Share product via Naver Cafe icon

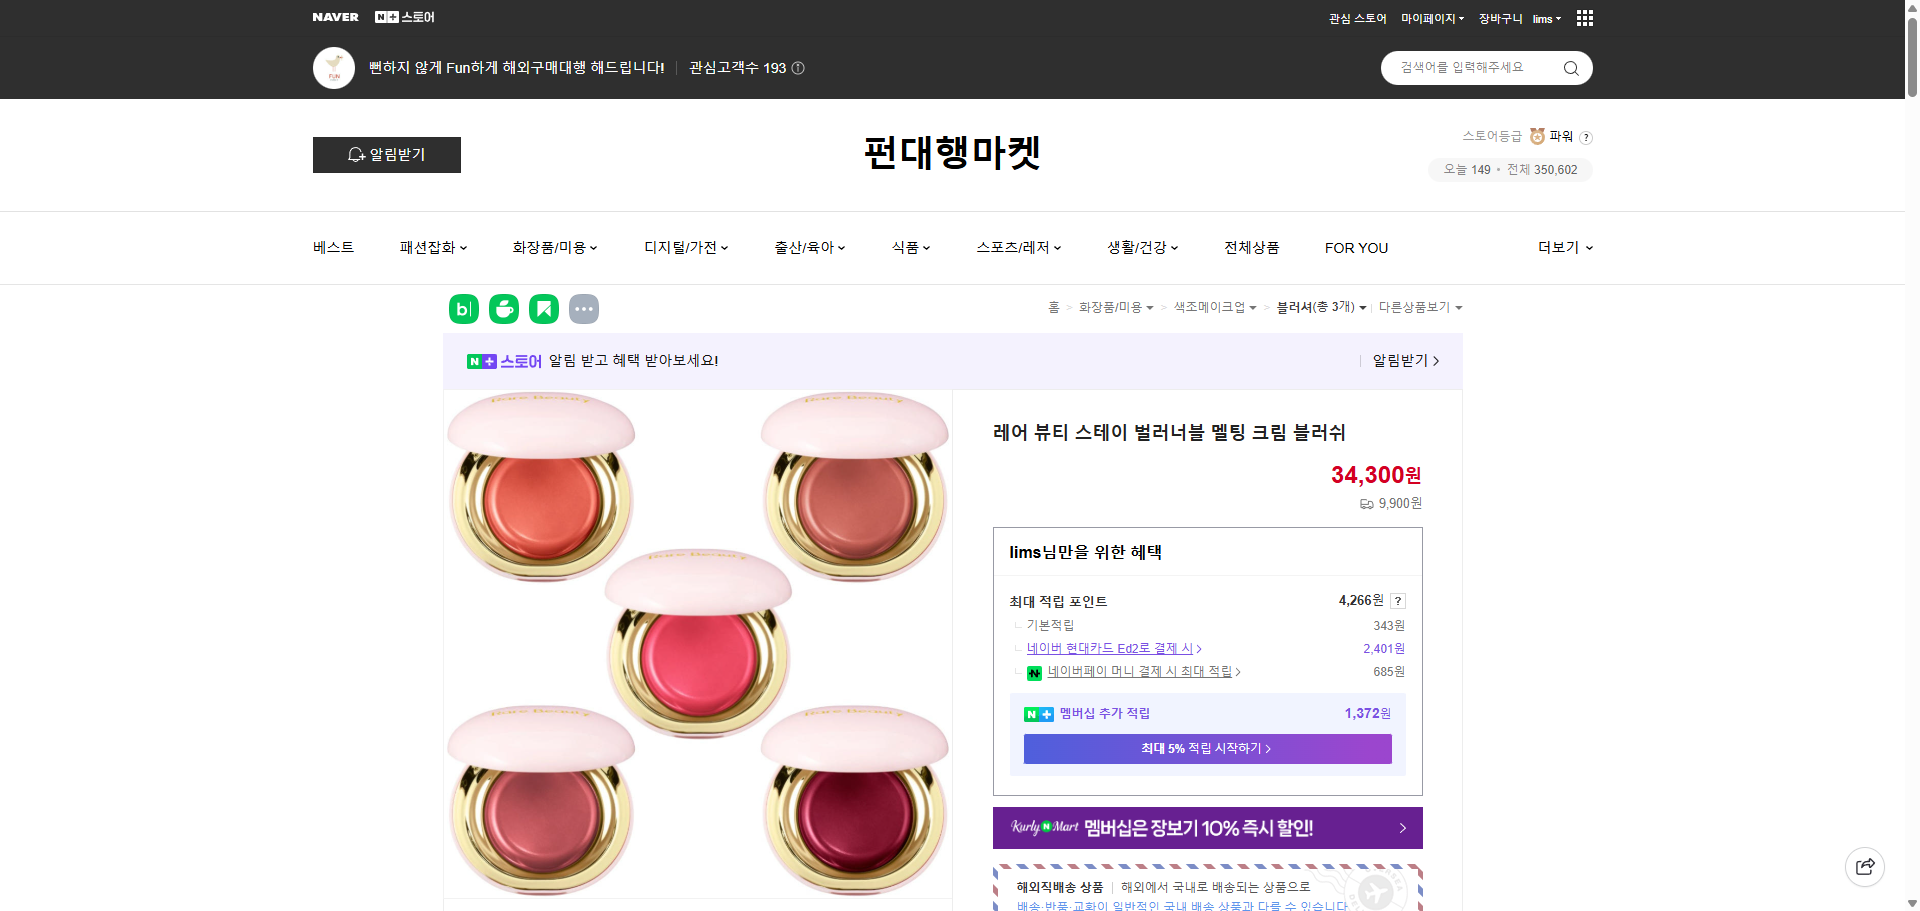click(x=503, y=309)
